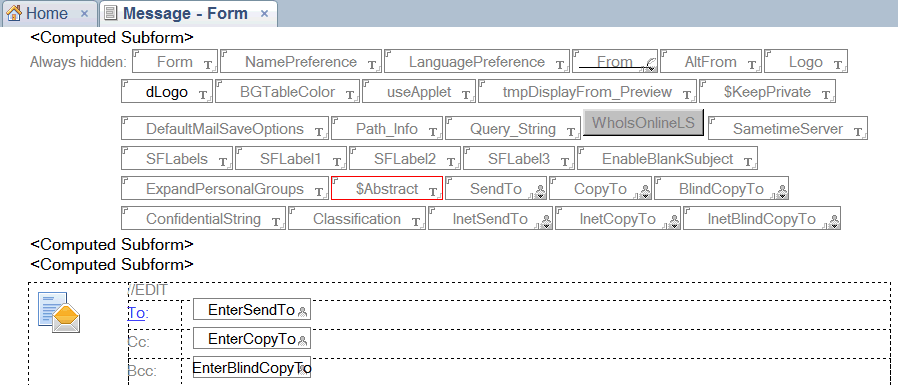Close the Message - Form tab

coord(265,13)
